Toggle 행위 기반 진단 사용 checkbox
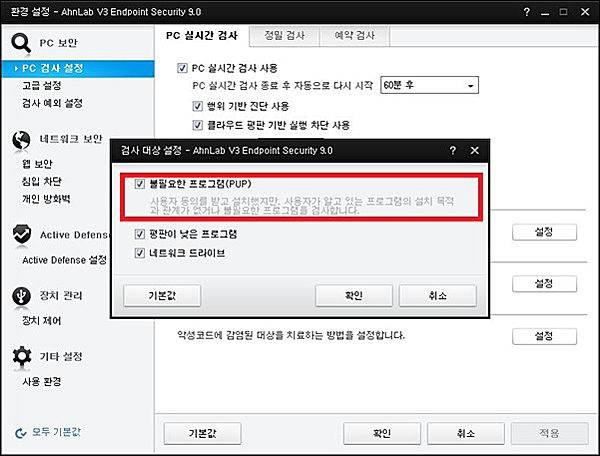The width and height of the screenshot is (600, 456). pos(197,106)
